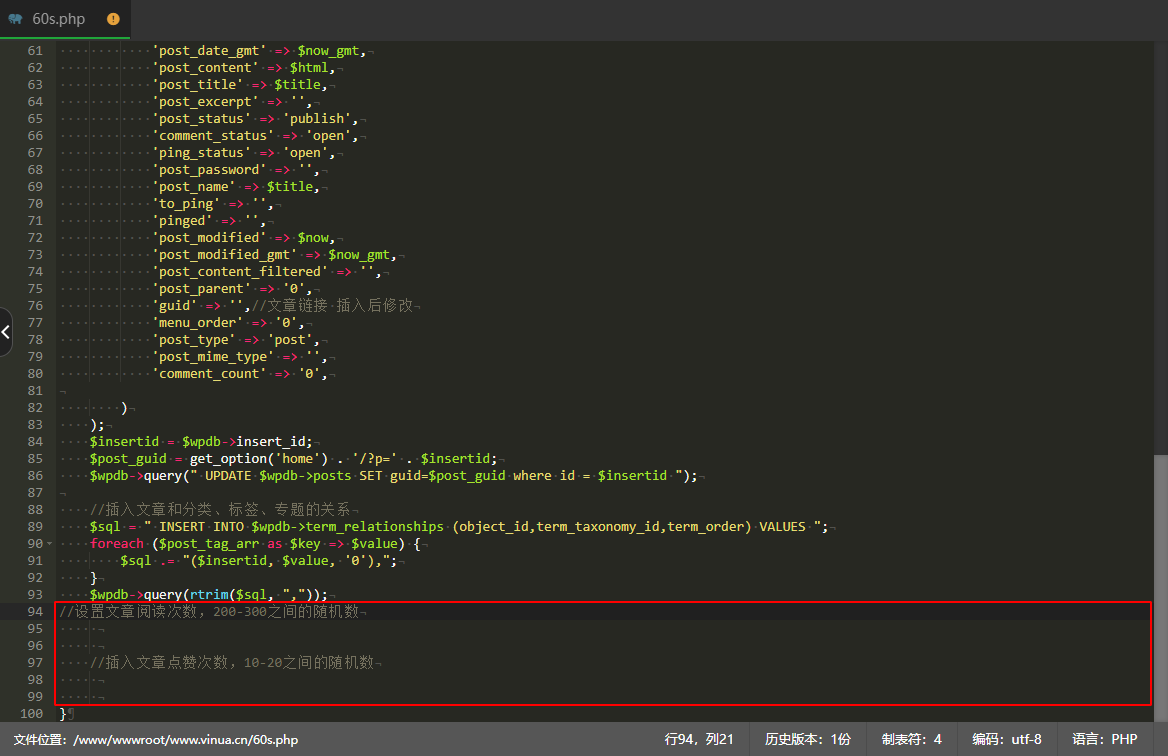Expand the collapsed left sidebar arrow
Image resolution: width=1168 pixels, height=756 pixels.
click(5, 331)
